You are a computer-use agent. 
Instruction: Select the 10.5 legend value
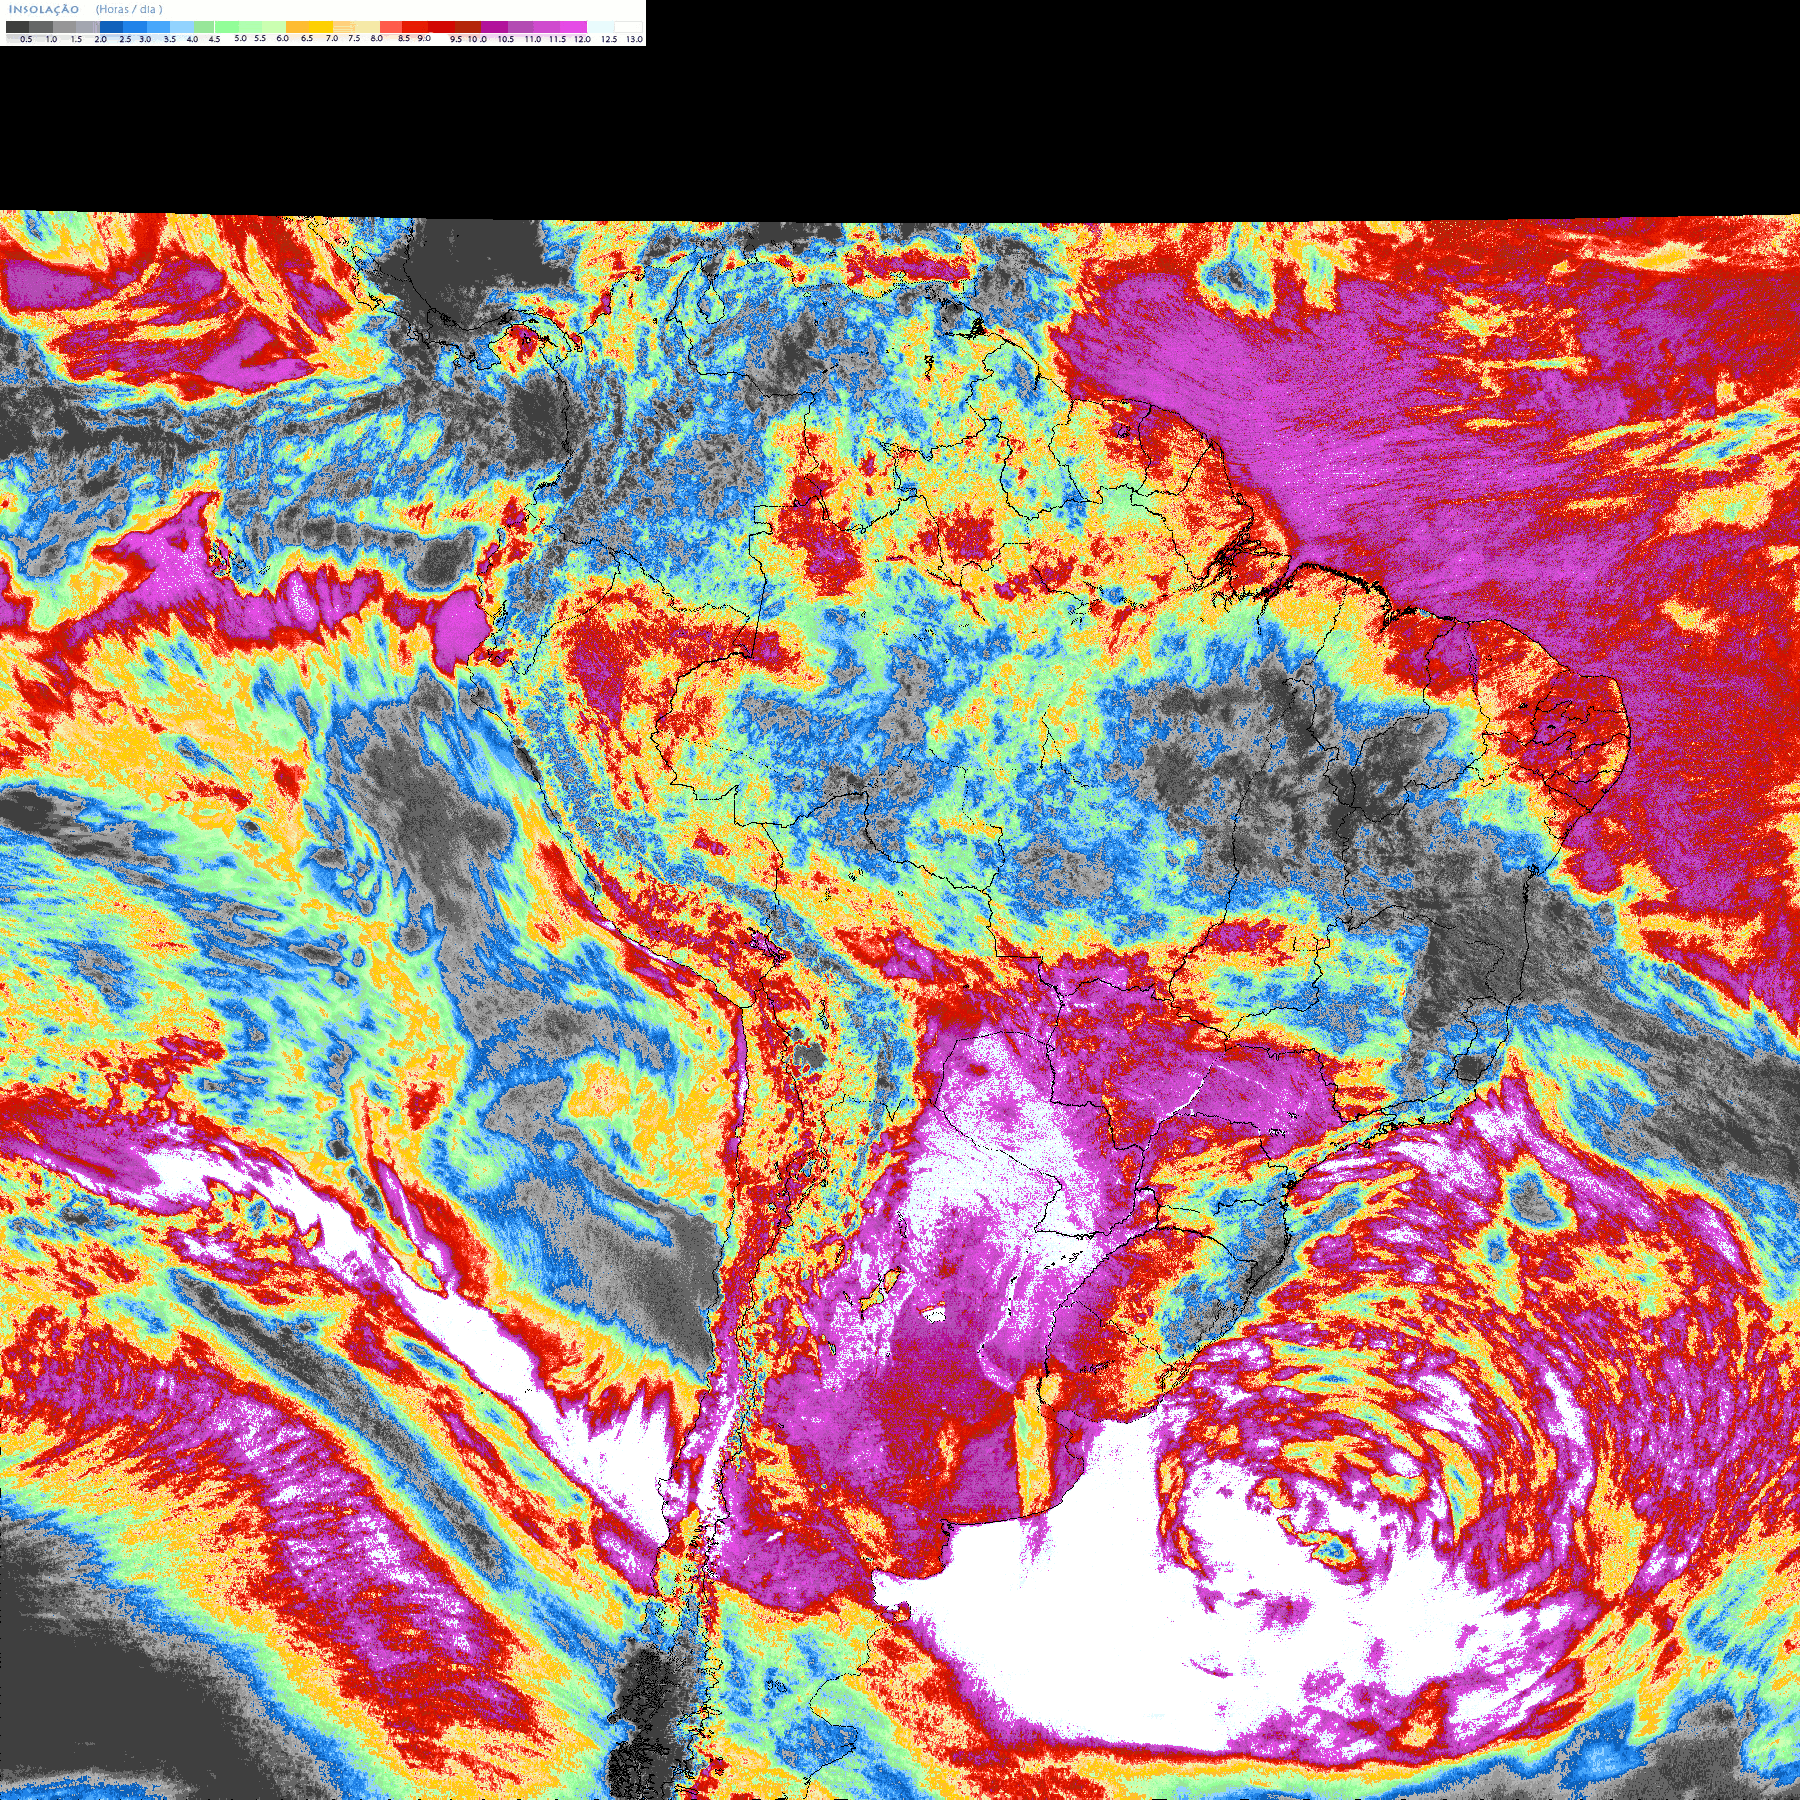tap(506, 39)
